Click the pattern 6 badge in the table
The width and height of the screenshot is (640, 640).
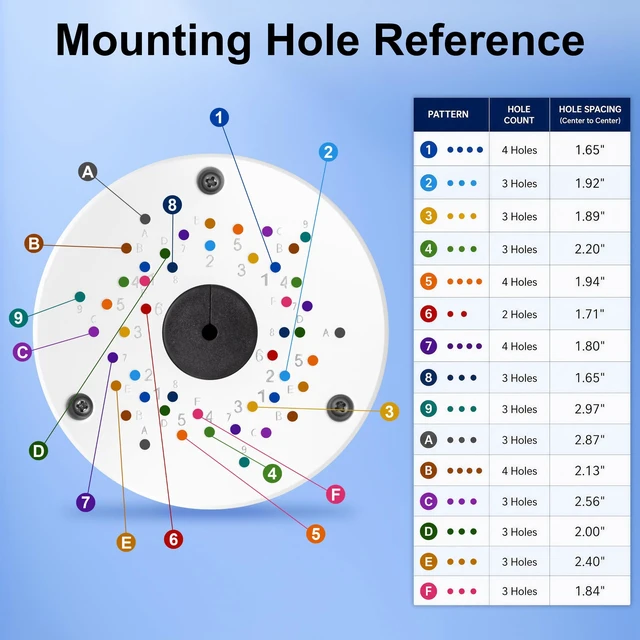(429, 314)
